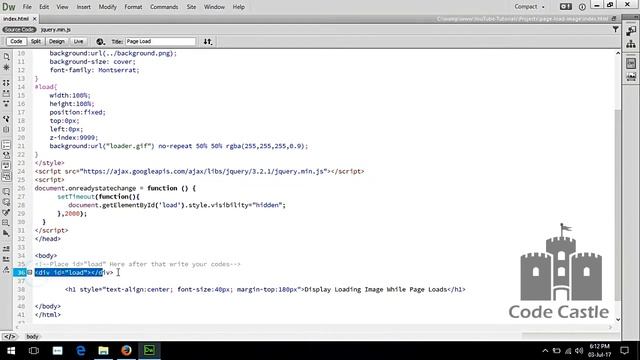Screen dimensions: 640x360
Task: Click the vertical scrollbar up arrow
Action: [618, 53]
